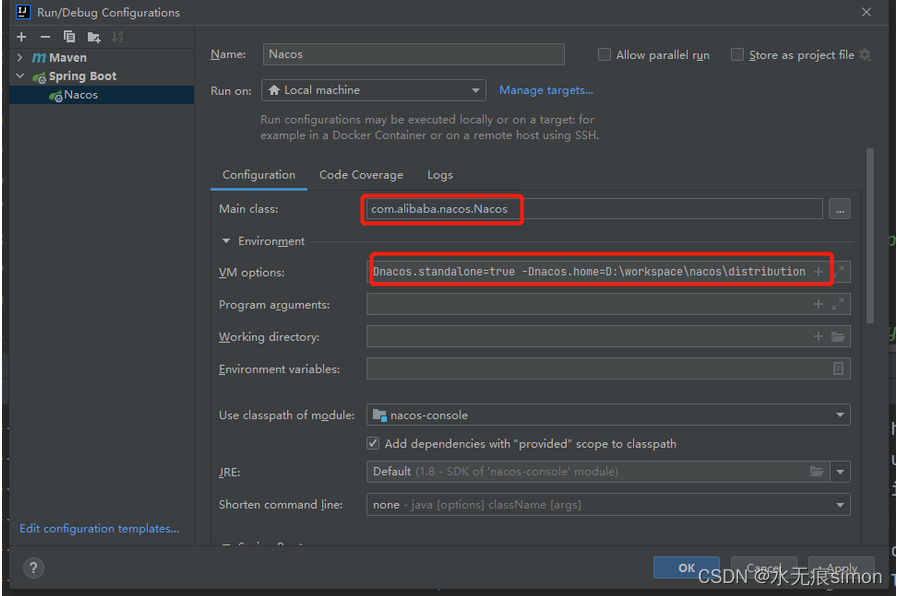Collapse the Spring Boot tree node
This screenshot has width=898, height=596.
click(20, 76)
